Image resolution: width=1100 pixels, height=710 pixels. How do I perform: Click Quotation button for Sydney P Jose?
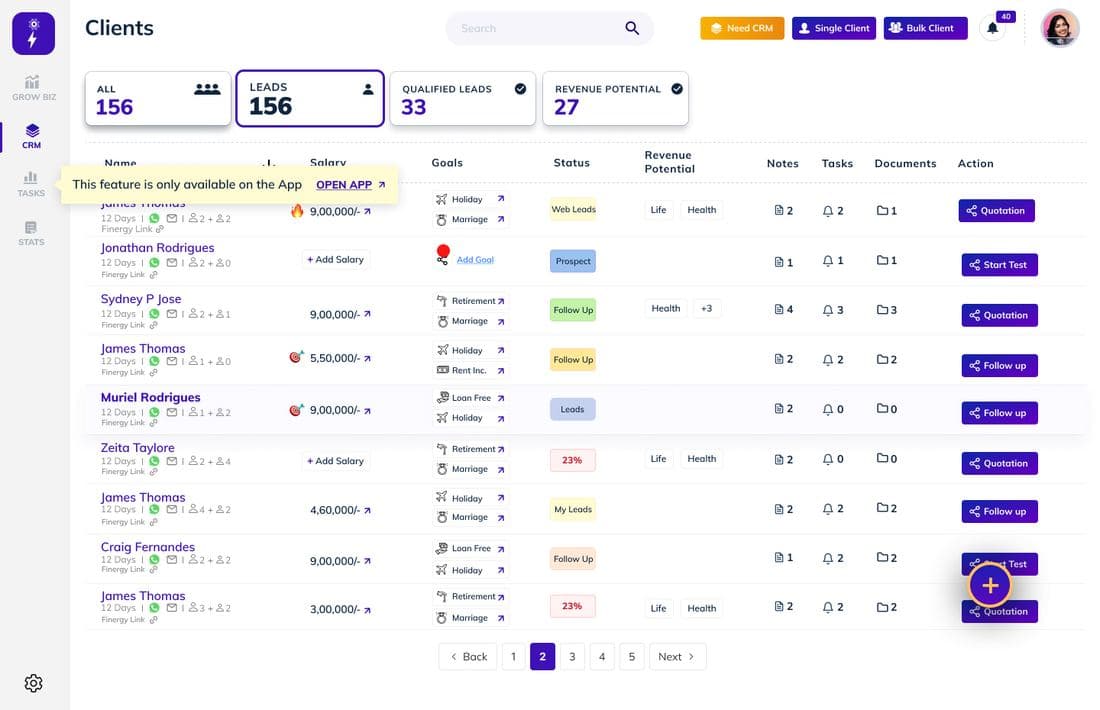(x=999, y=315)
